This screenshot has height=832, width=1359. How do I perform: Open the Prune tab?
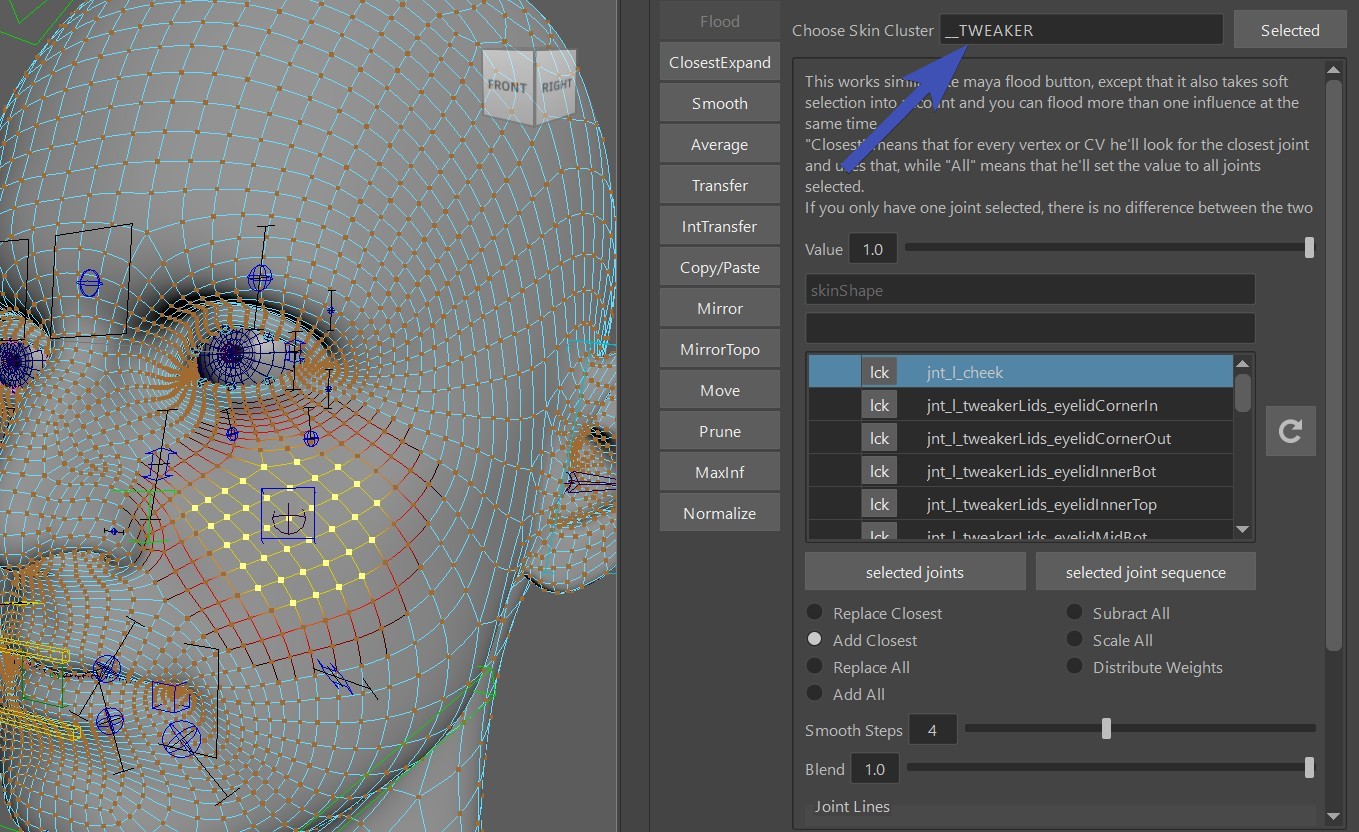click(719, 431)
